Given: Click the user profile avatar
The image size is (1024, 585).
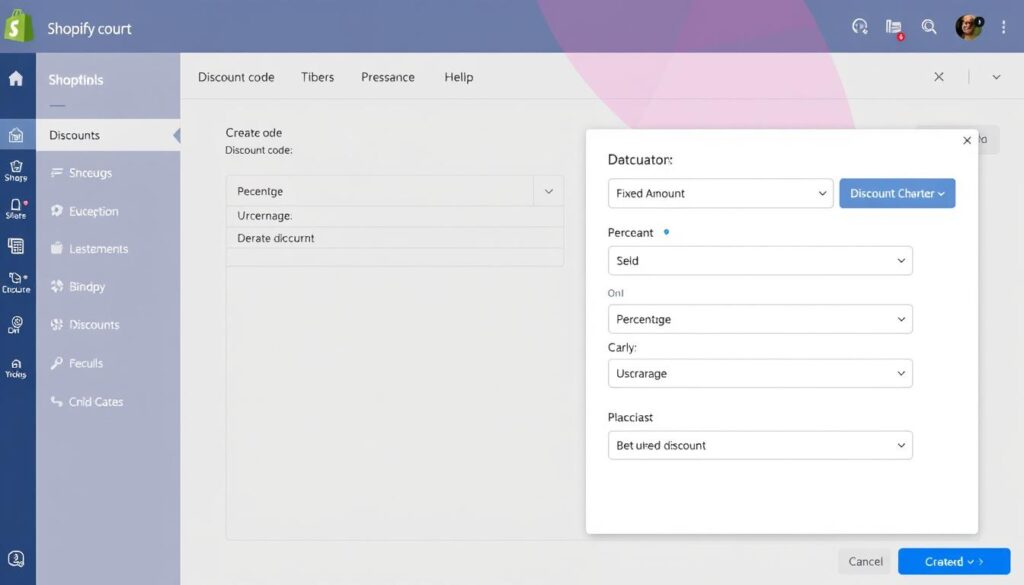Looking at the screenshot, I should (968, 27).
